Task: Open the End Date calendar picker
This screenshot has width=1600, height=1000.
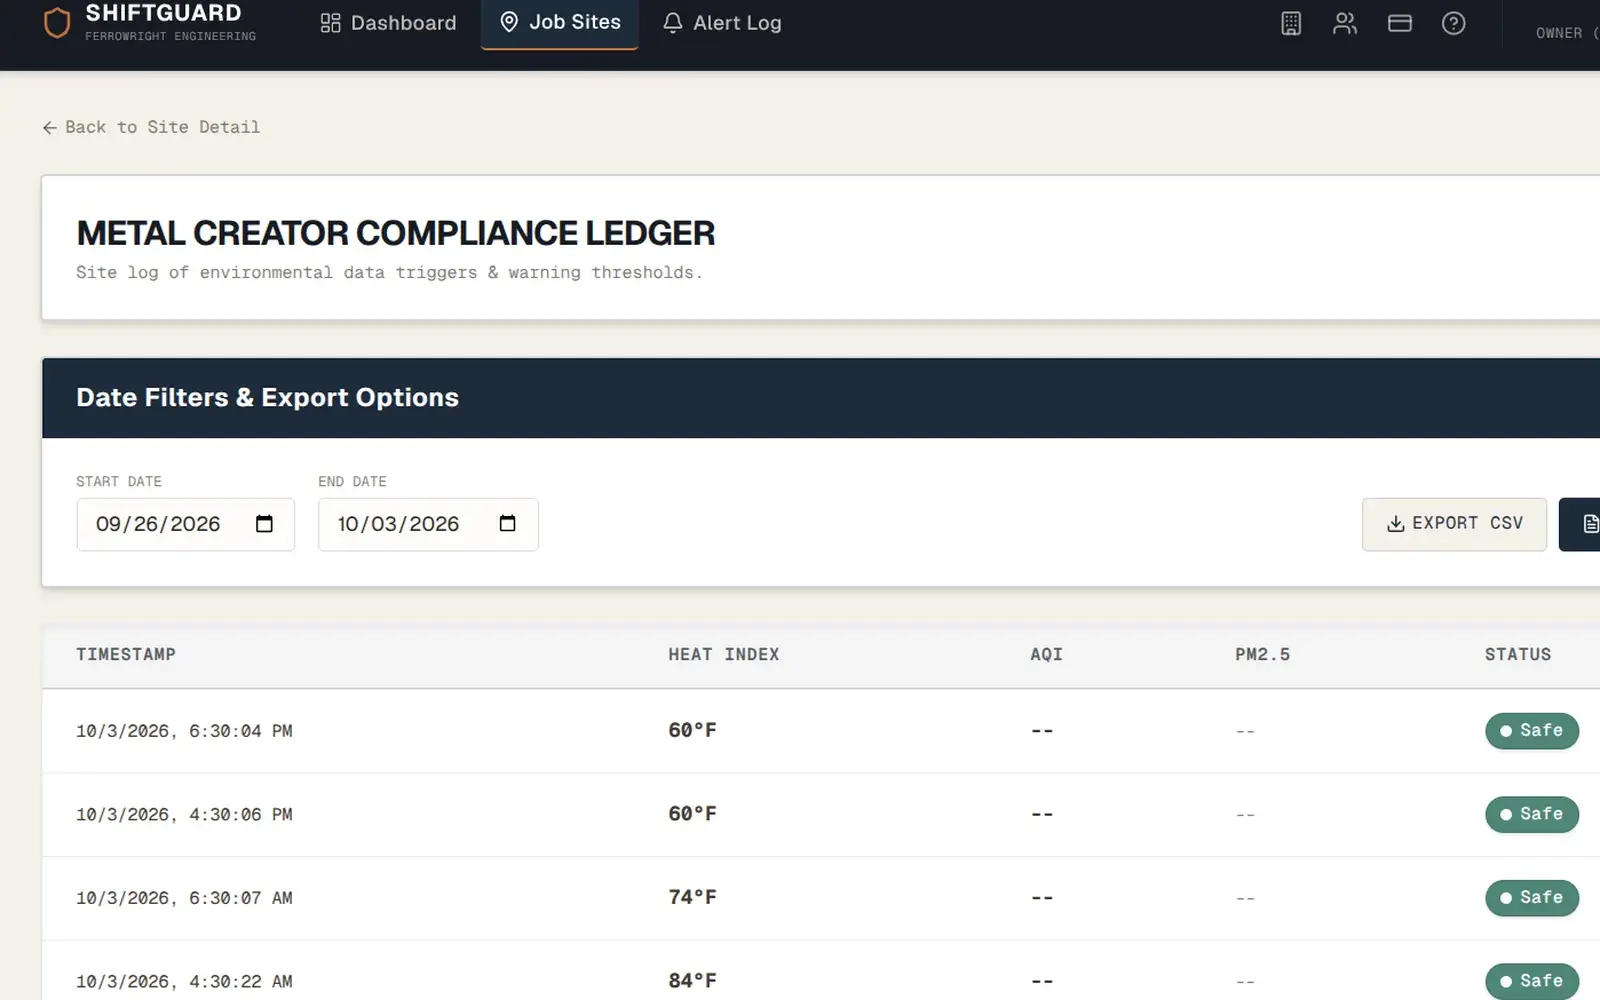Action: [507, 524]
